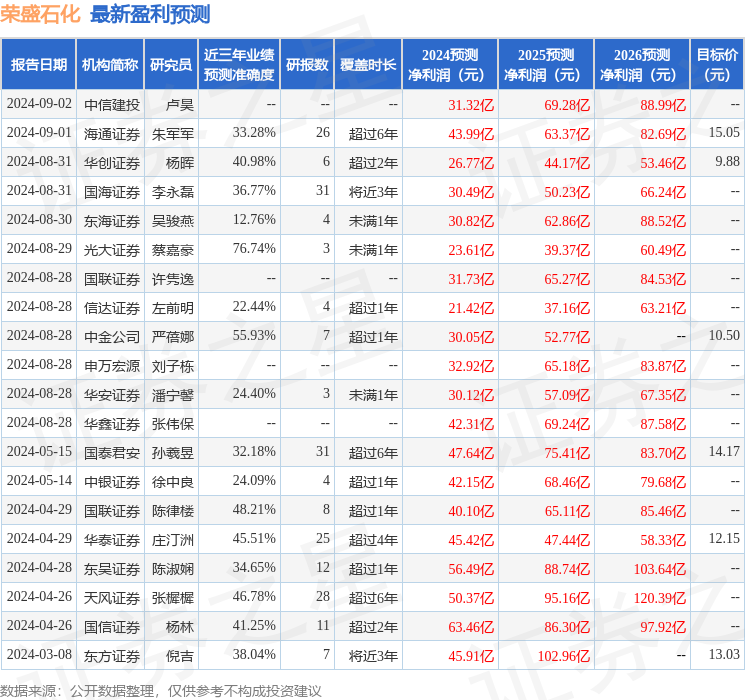
Task: Click the 2024 forecast 30.49亿
Action: [471, 192]
